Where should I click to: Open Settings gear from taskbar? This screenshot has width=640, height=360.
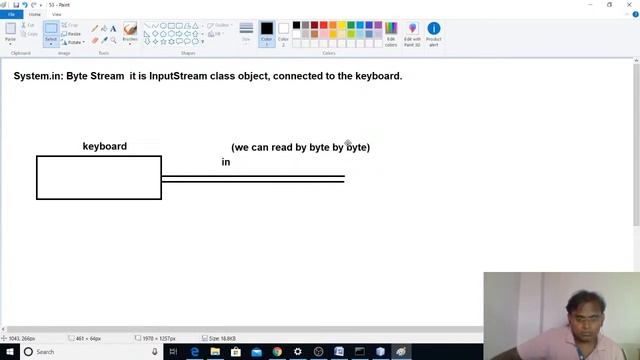298,351
